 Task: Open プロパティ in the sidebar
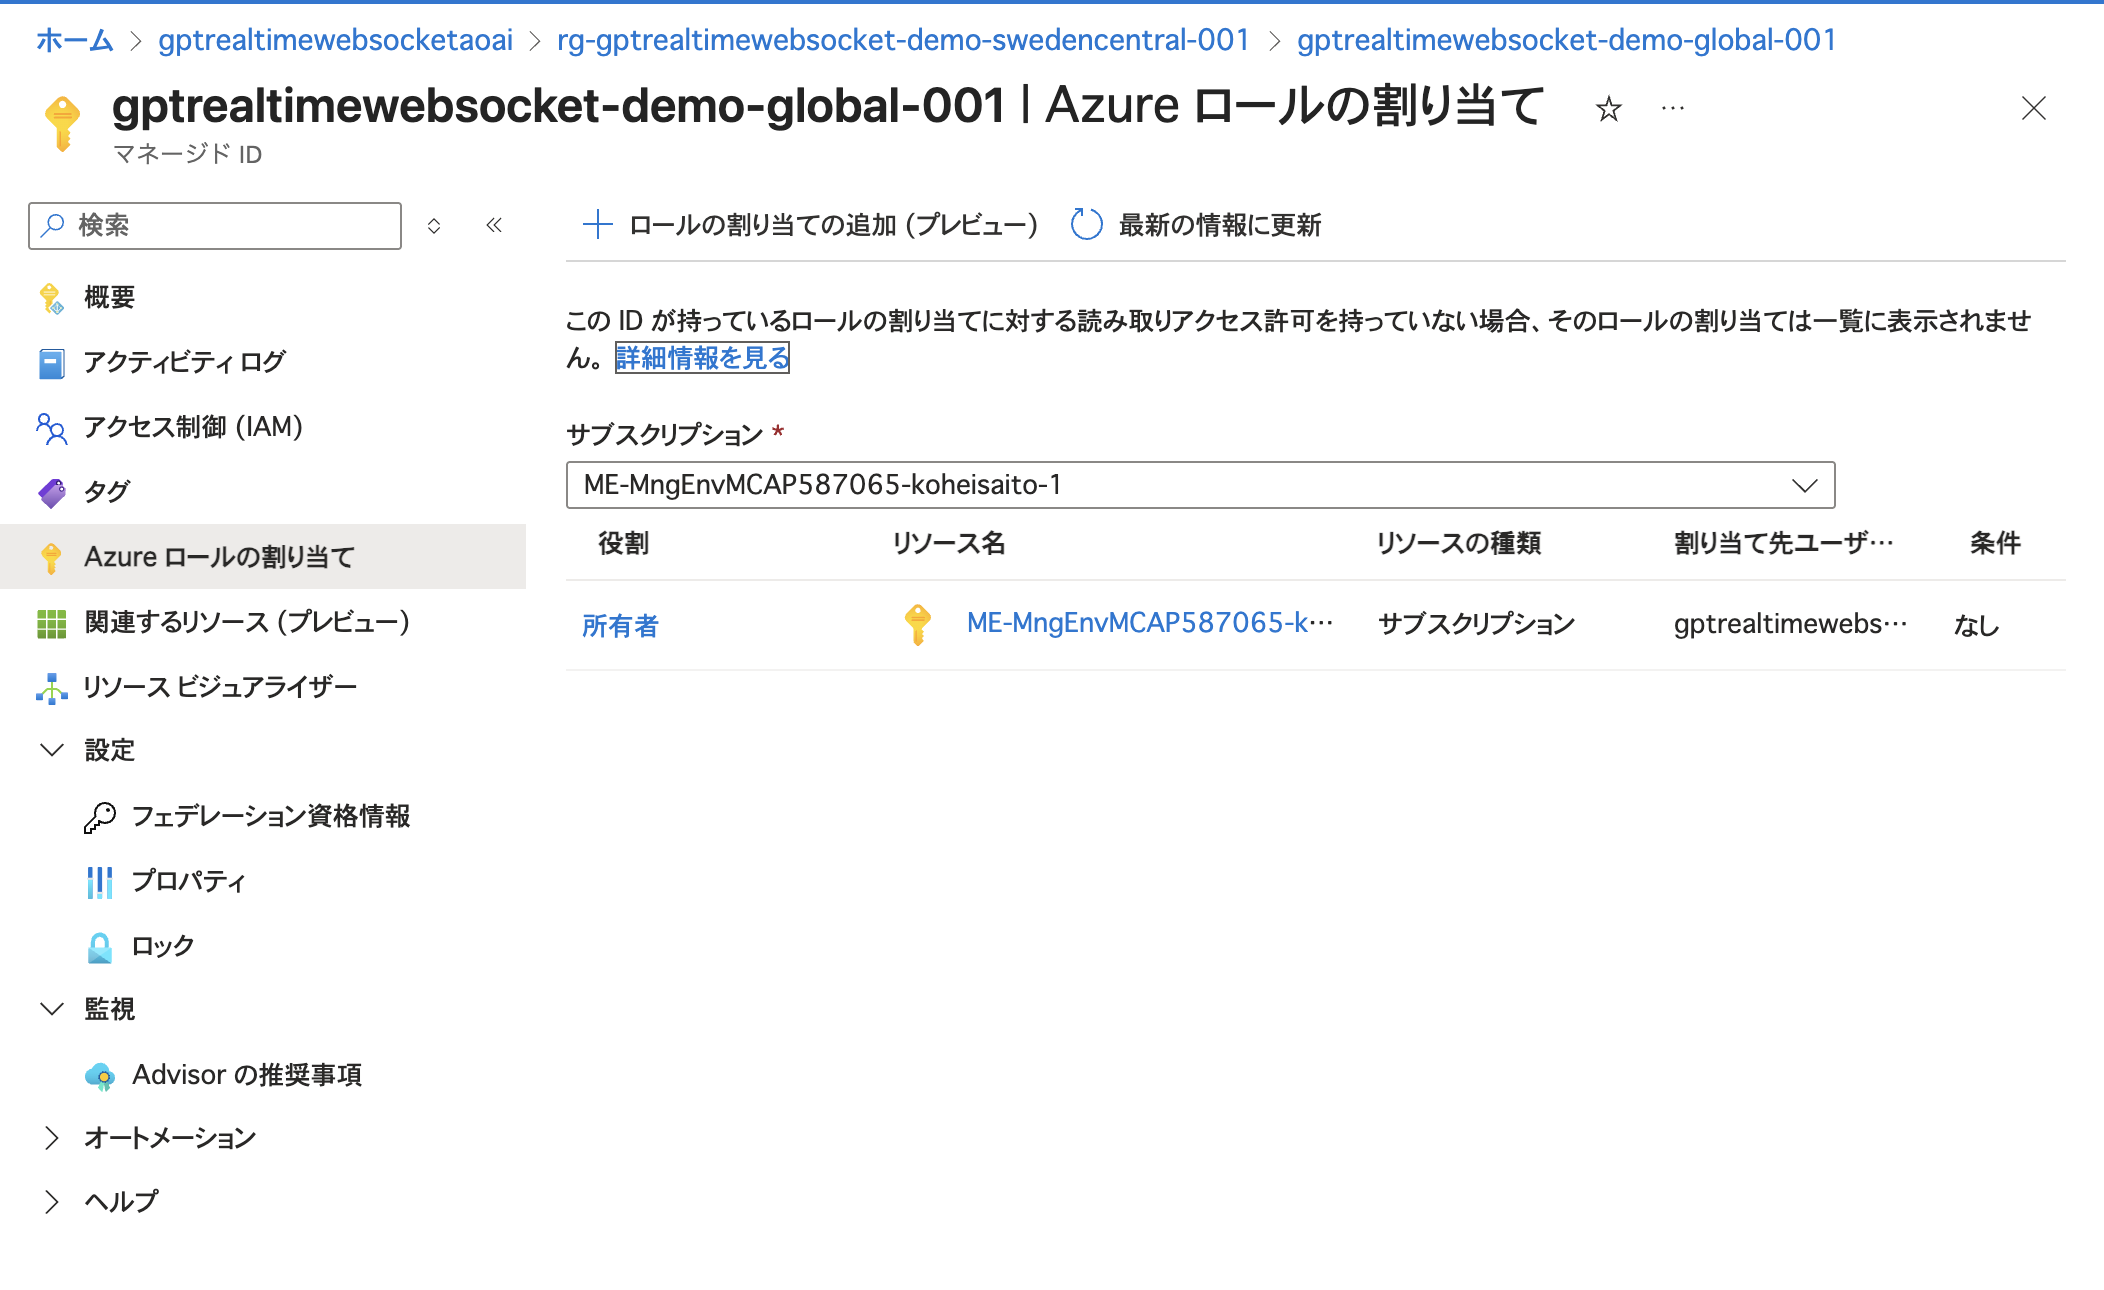188,881
